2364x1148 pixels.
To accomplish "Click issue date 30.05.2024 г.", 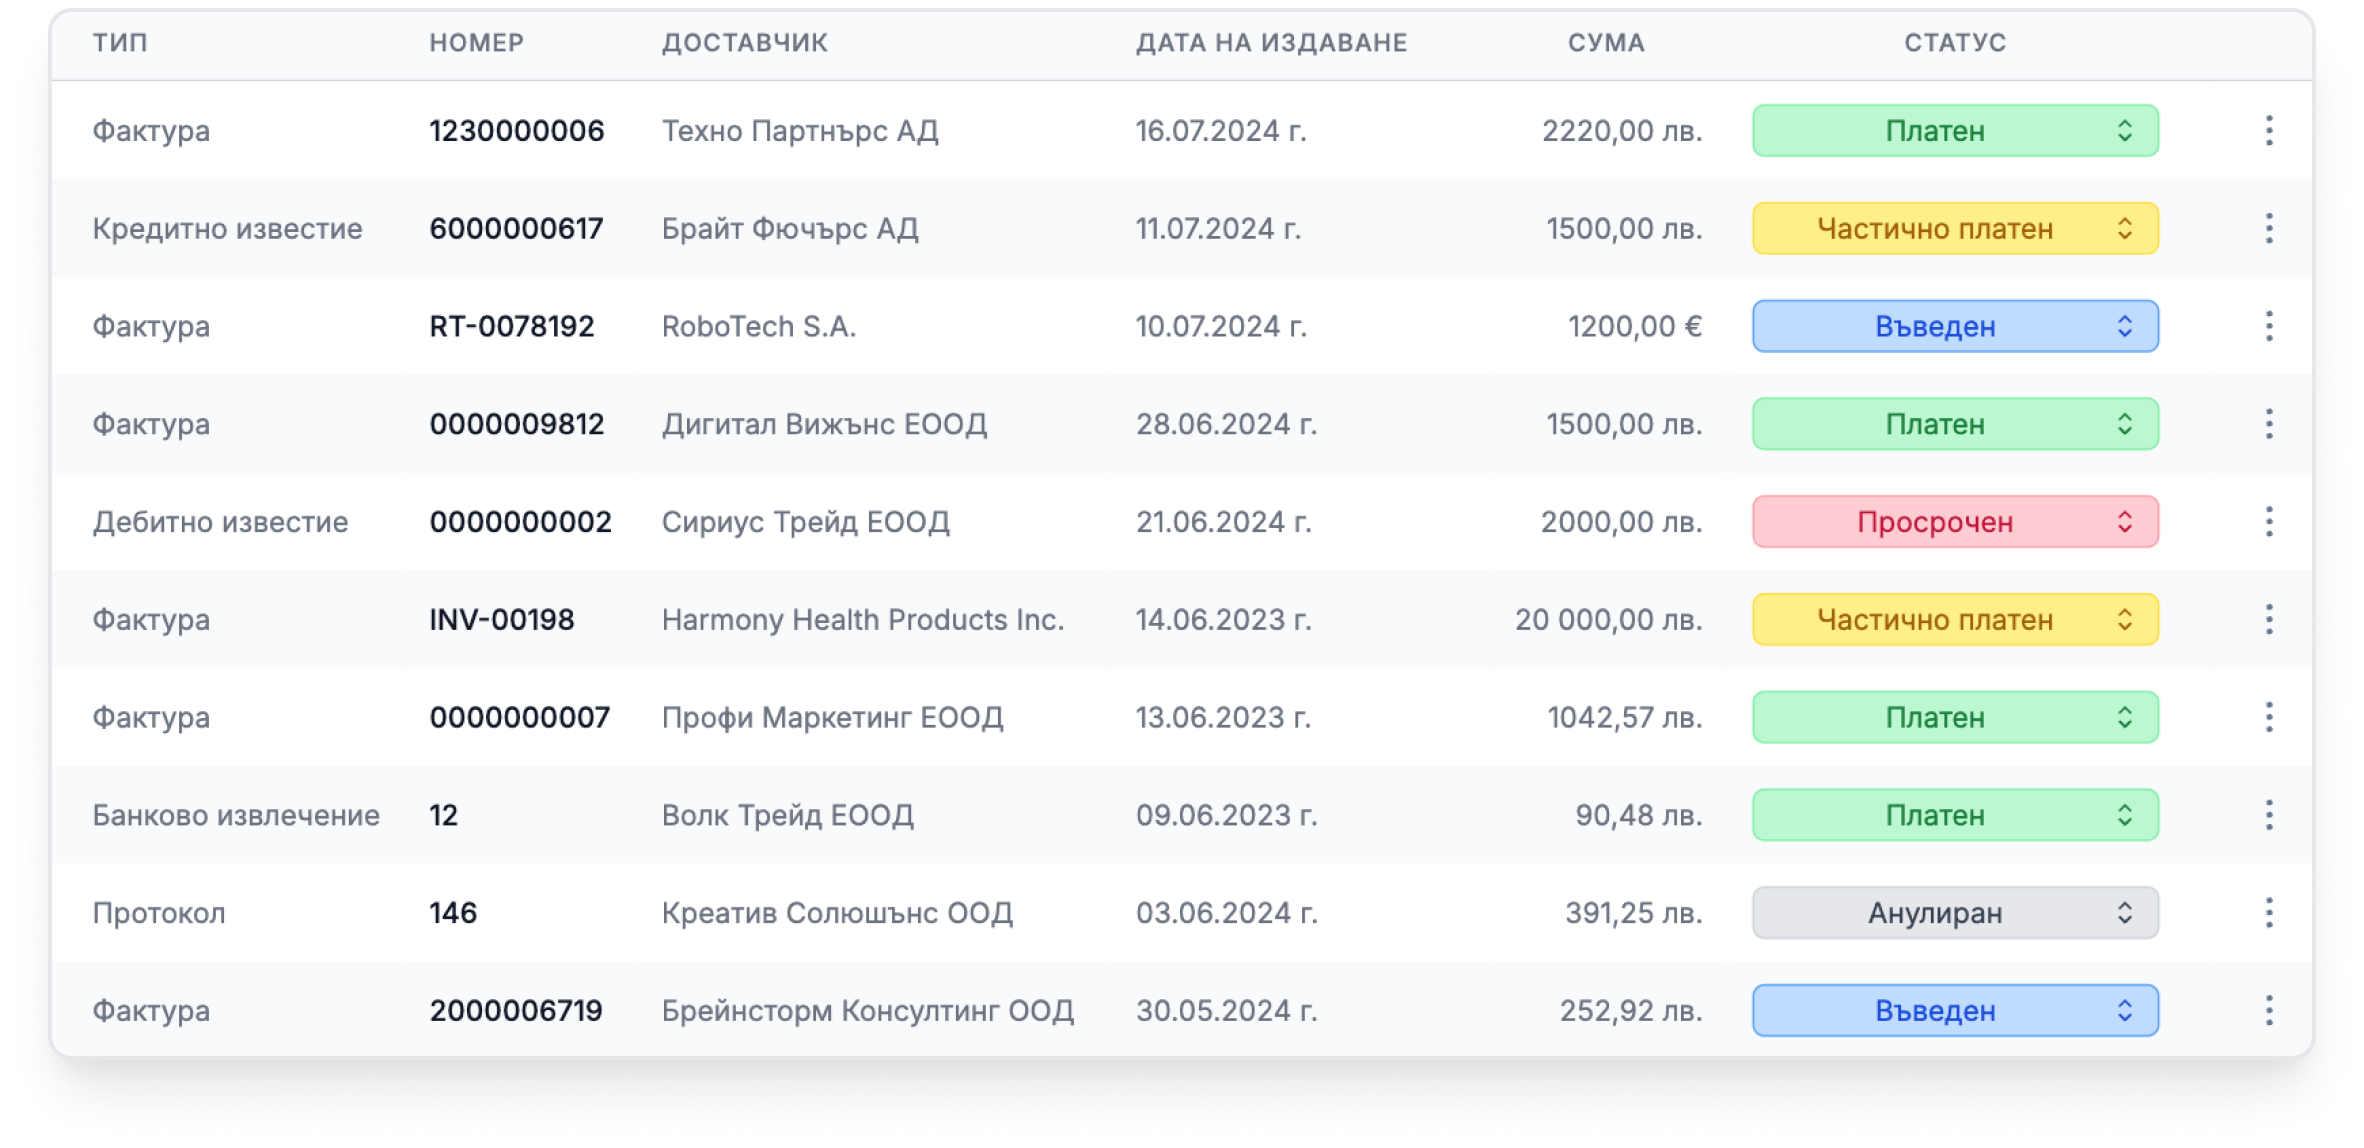I will [1226, 1011].
